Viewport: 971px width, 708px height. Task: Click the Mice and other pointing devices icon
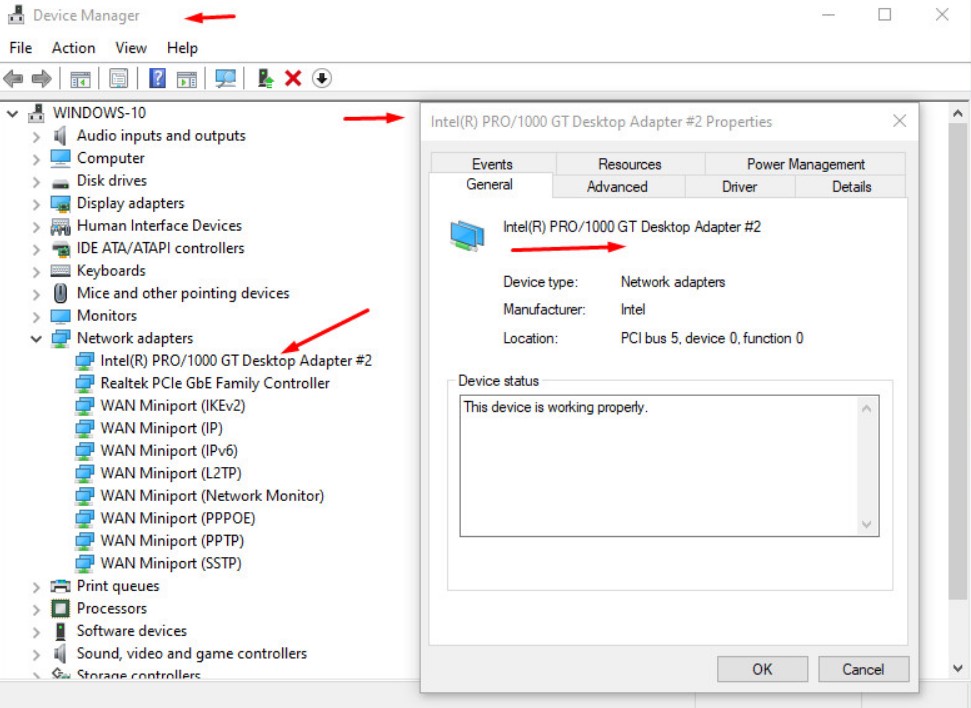(60, 293)
